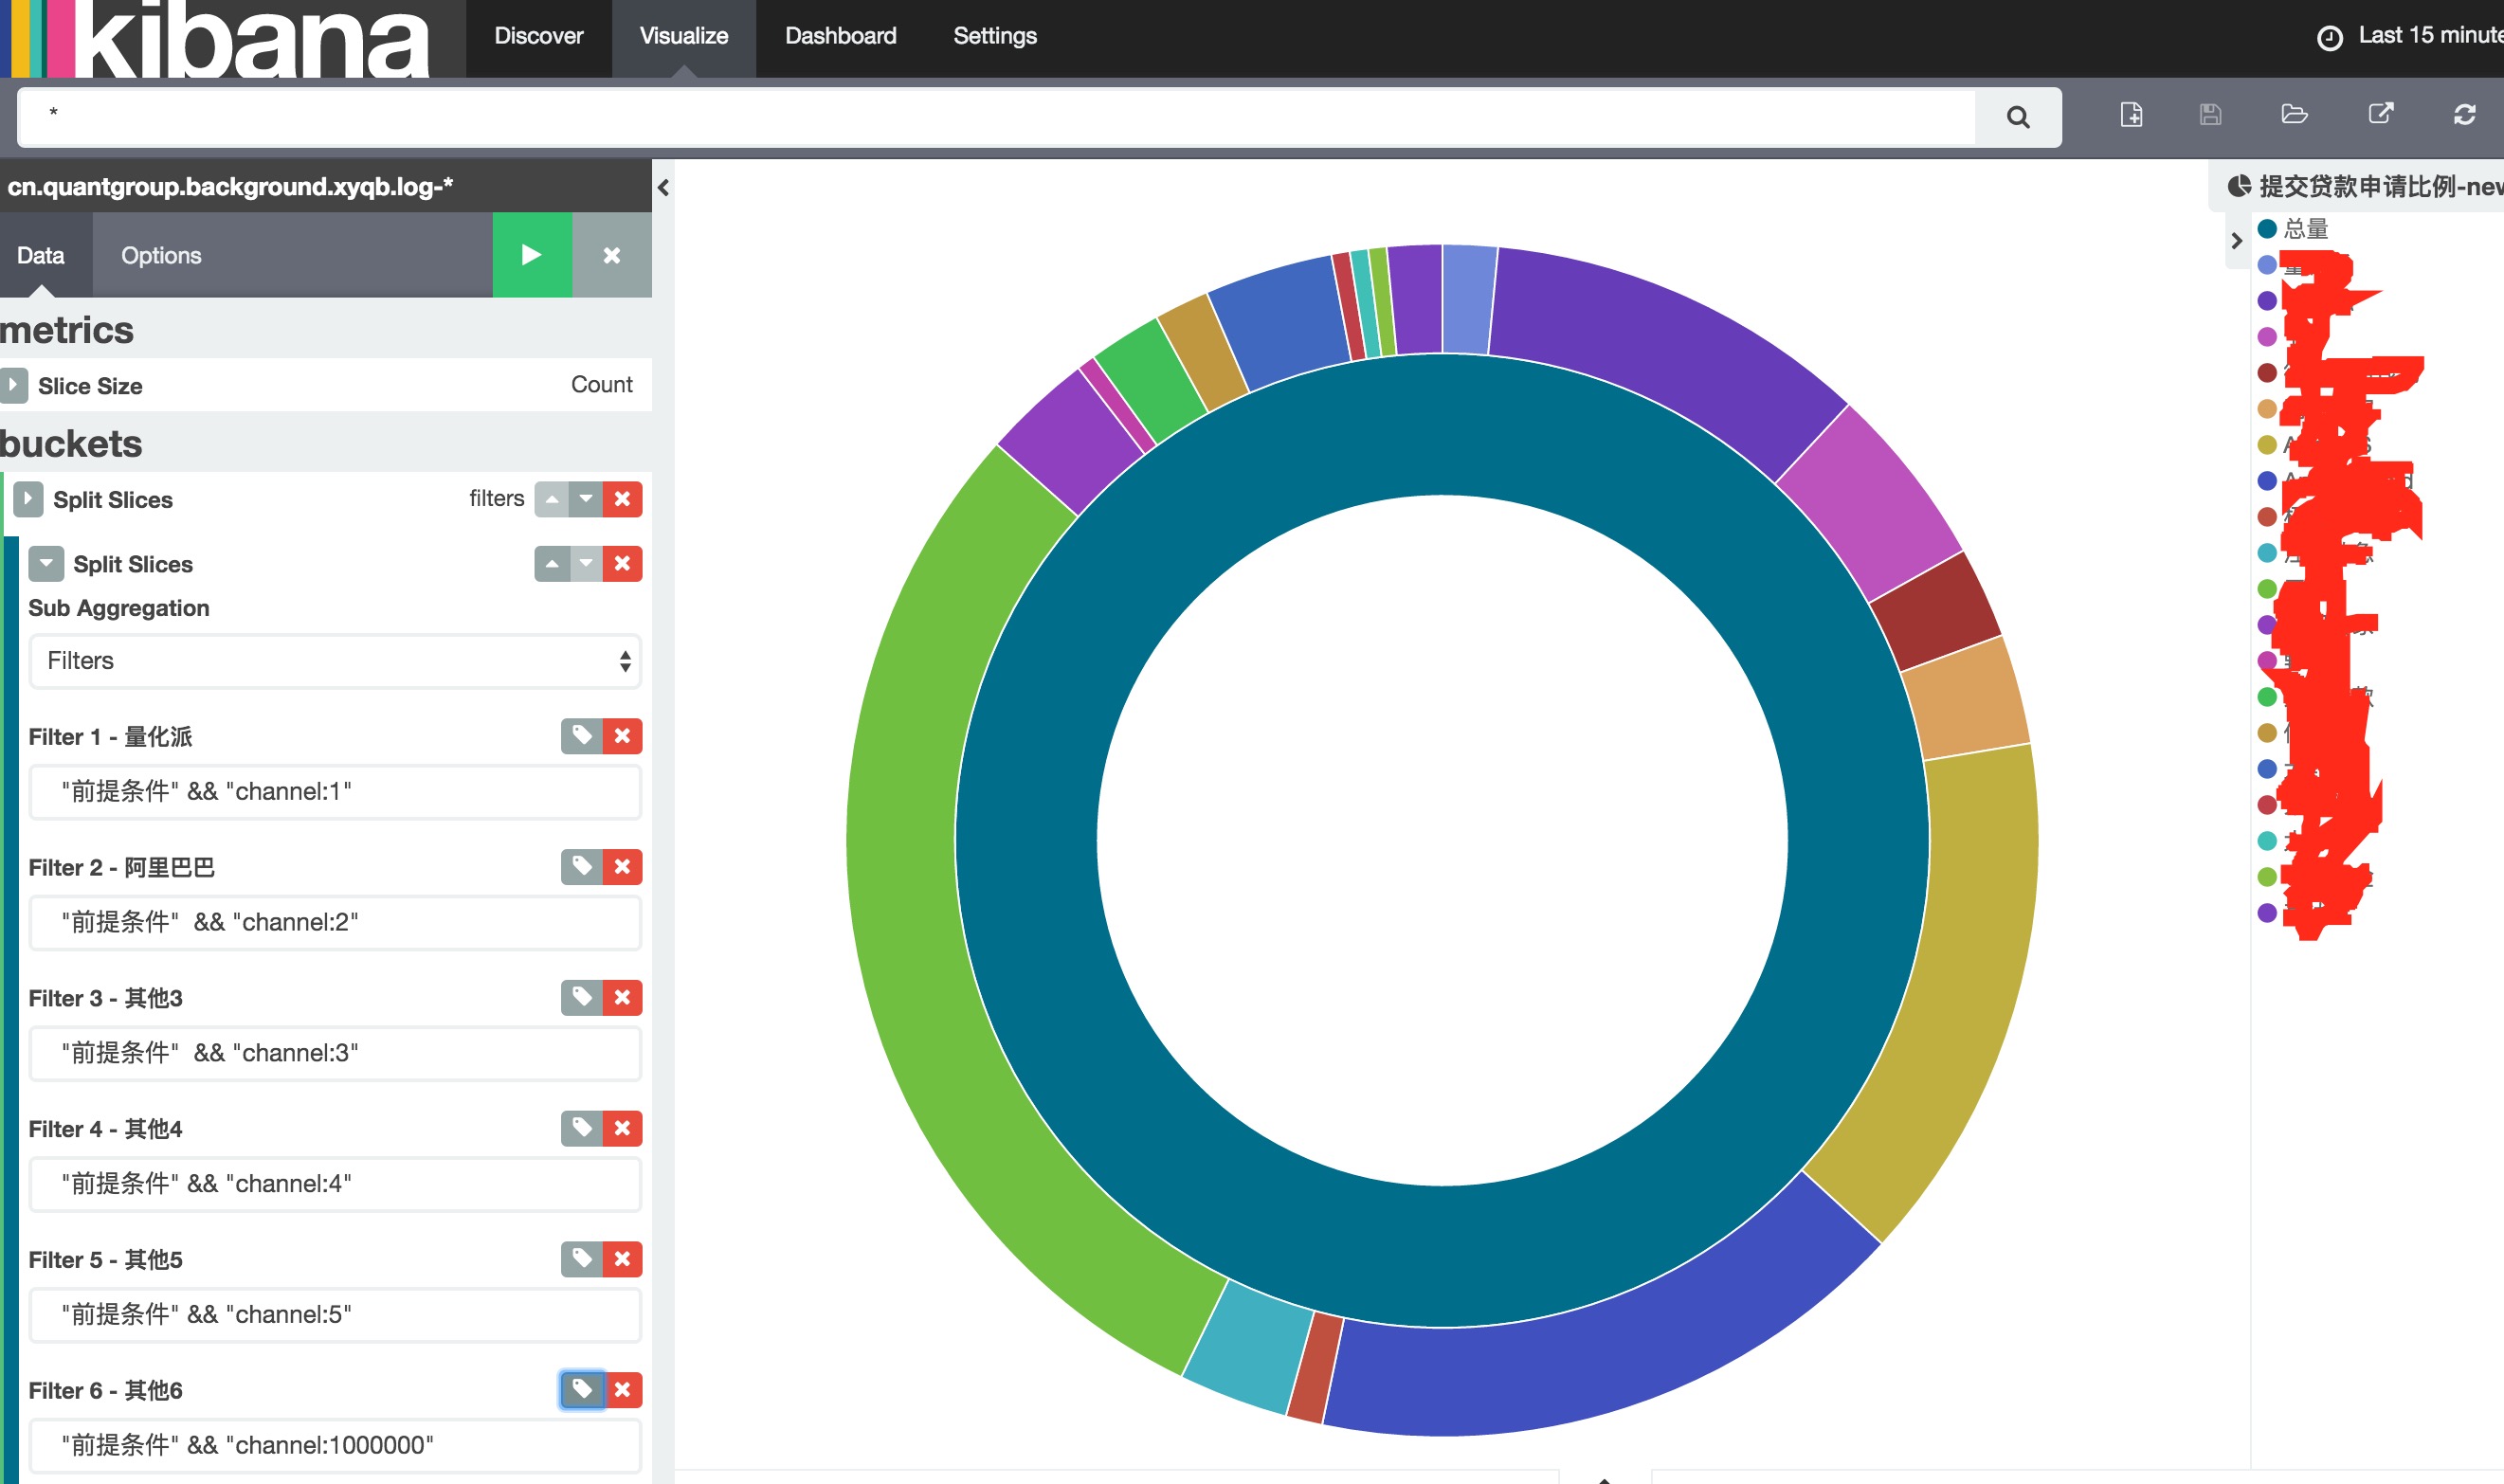Open the Settings tab
Viewport: 2504px width, 1484px height.
point(995,37)
